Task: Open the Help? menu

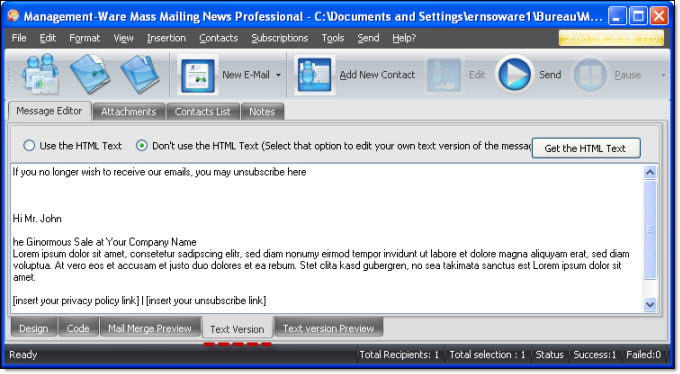Action: pyautogui.click(x=404, y=38)
